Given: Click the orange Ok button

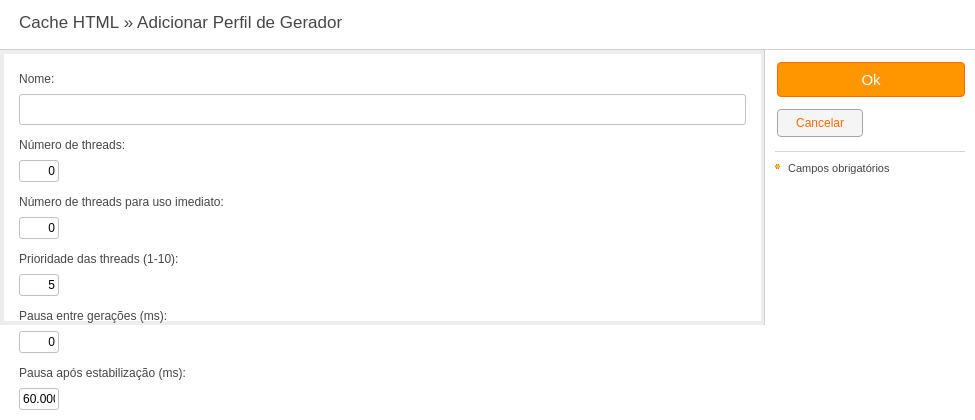Looking at the screenshot, I should point(871,80).
